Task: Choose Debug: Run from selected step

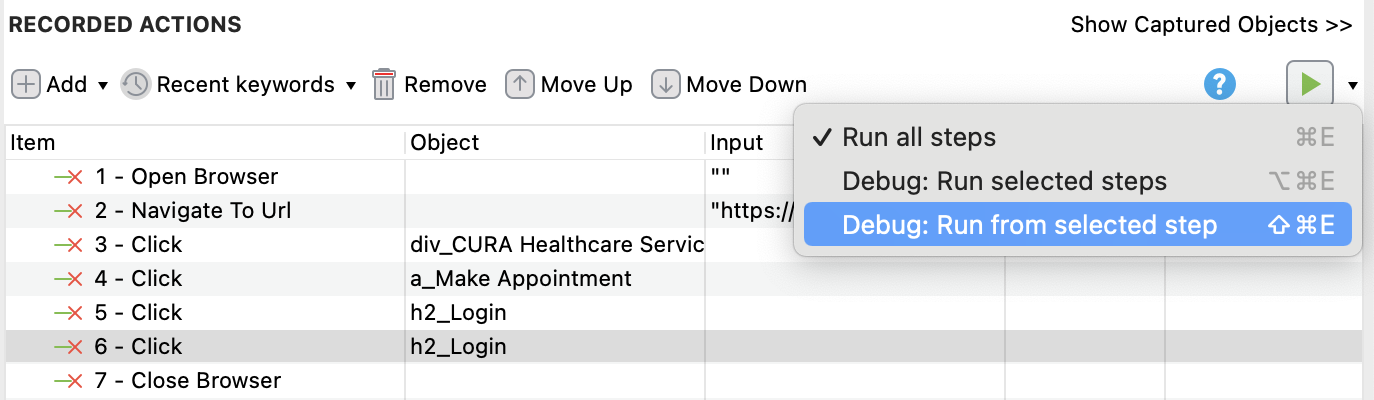Action: click(x=1029, y=225)
